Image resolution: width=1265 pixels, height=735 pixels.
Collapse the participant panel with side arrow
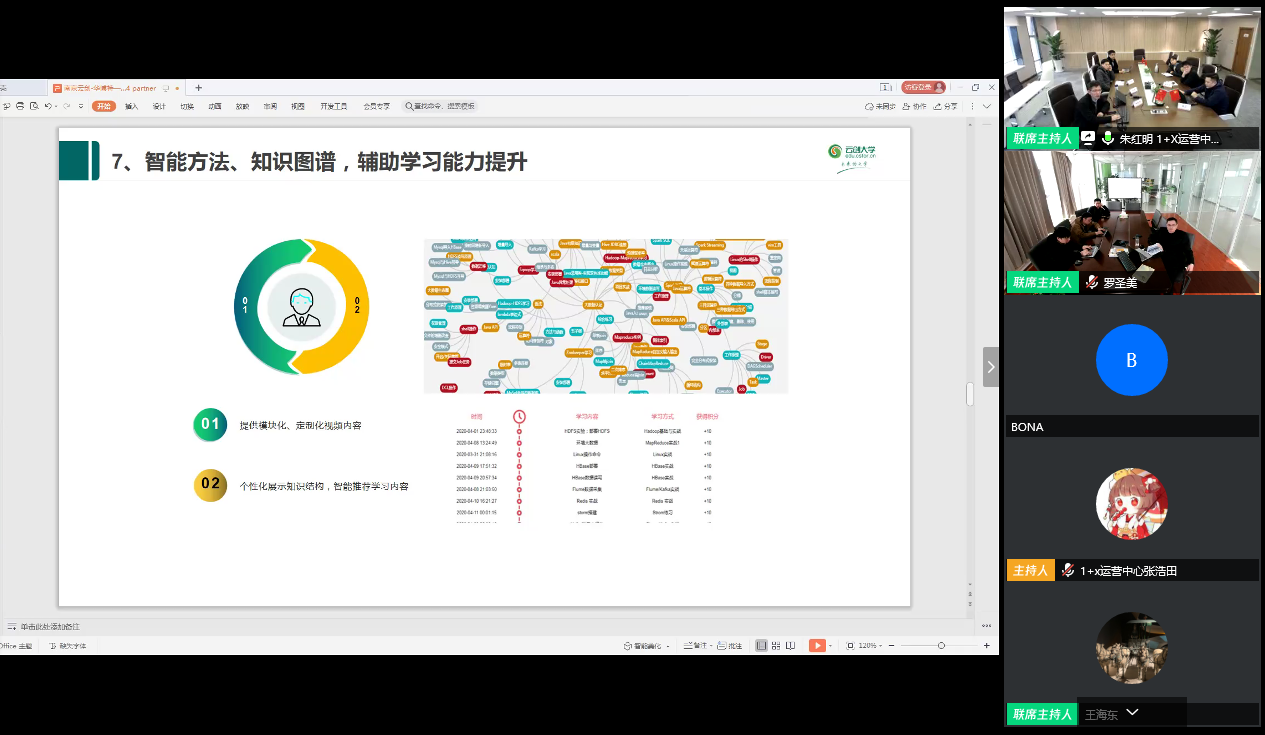click(x=991, y=367)
